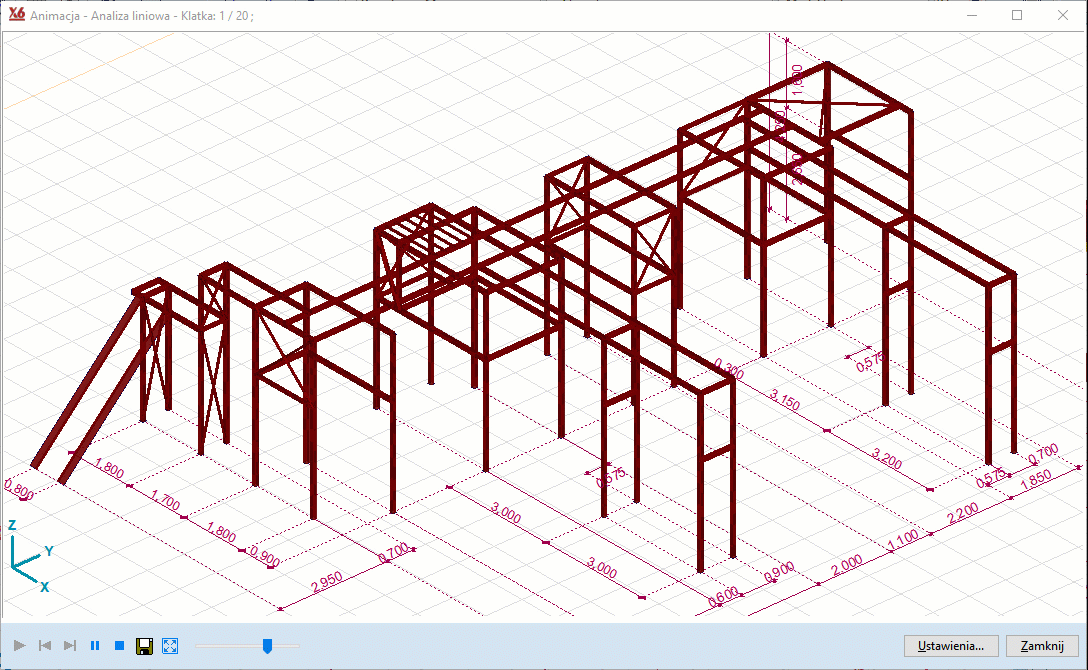Click the animation speed slider handle
Screen dimensions: 1088x670
267,646
